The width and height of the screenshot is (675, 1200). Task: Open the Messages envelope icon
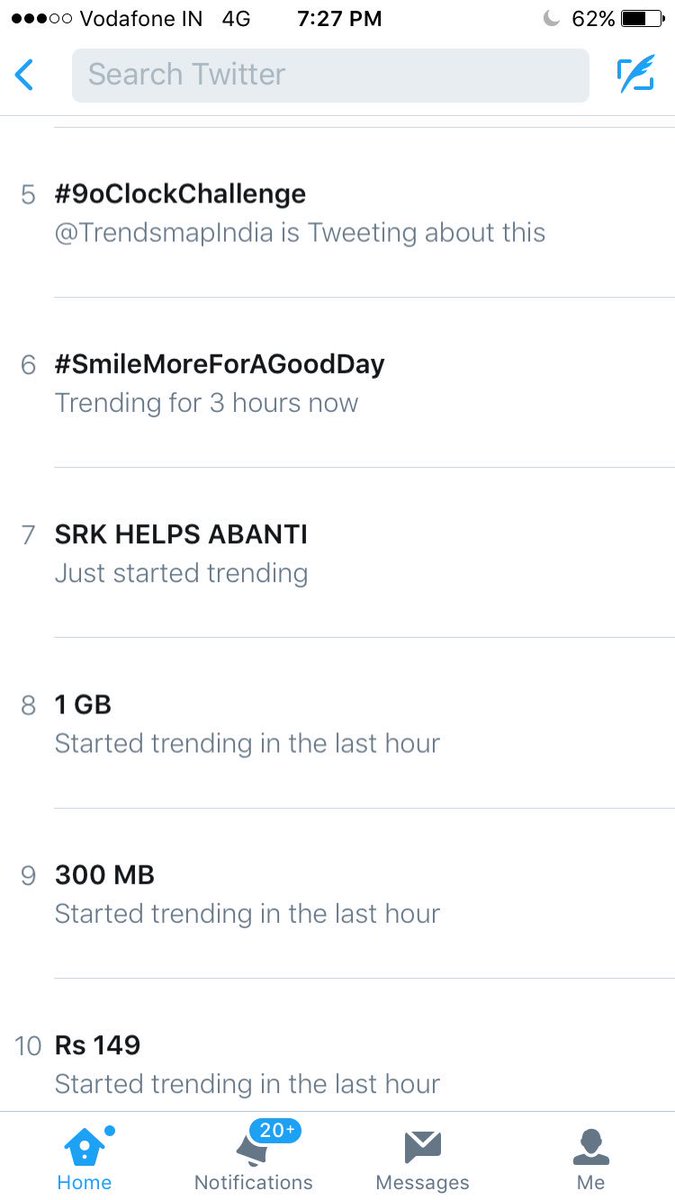point(422,1148)
